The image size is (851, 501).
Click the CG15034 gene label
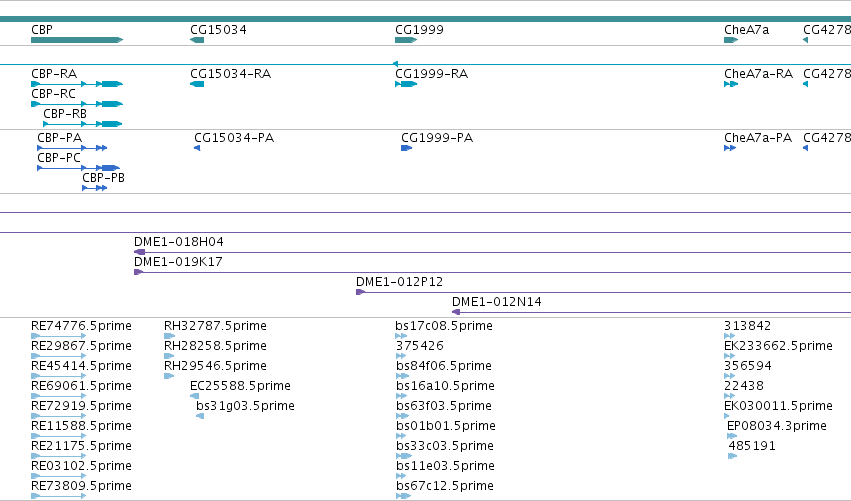point(218,30)
